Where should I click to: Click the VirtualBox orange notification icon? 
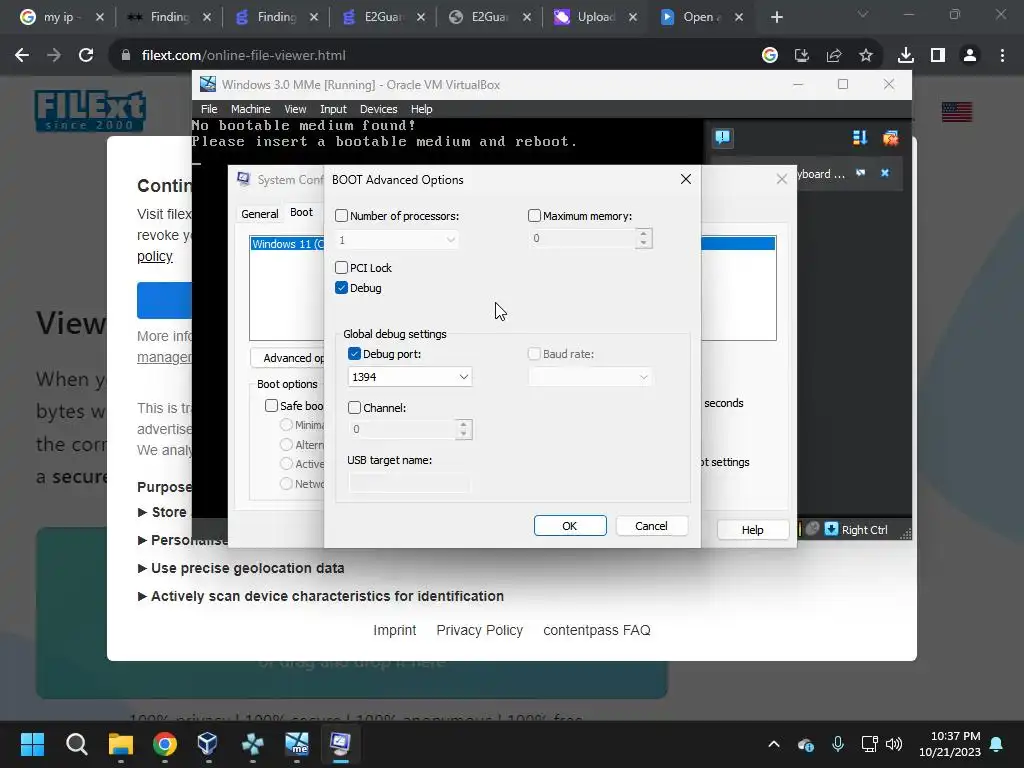[890, 137]
